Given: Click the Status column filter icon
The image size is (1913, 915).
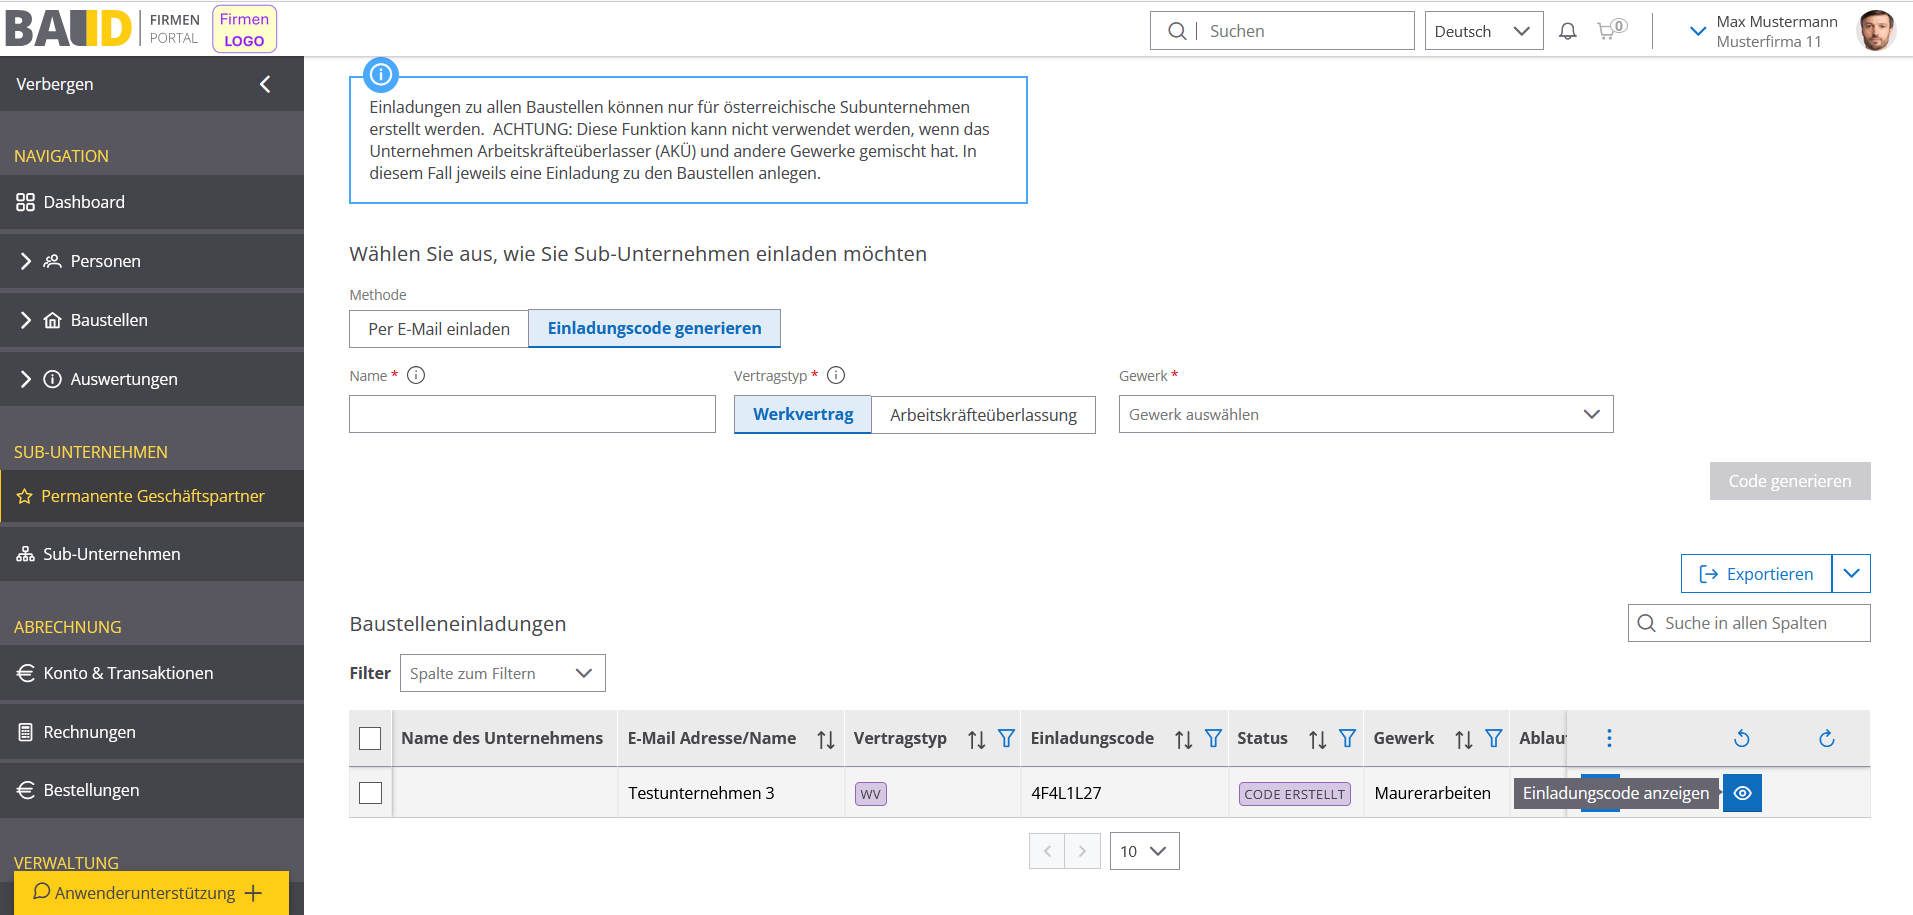Looking at the screenshot, I should (1347, 739).
